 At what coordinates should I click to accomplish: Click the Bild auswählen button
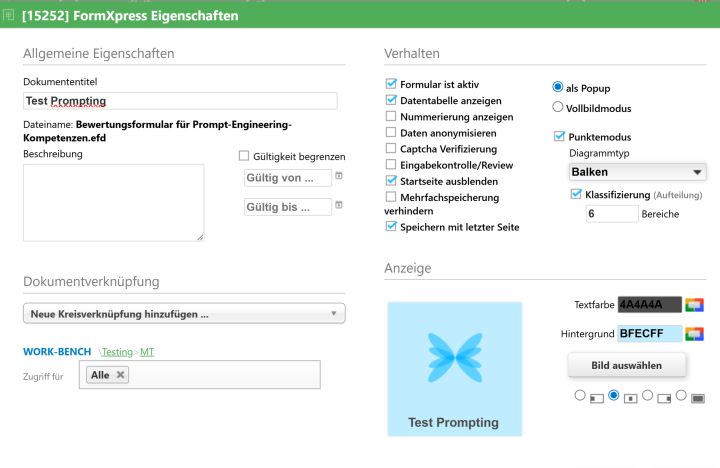point(628,364)
